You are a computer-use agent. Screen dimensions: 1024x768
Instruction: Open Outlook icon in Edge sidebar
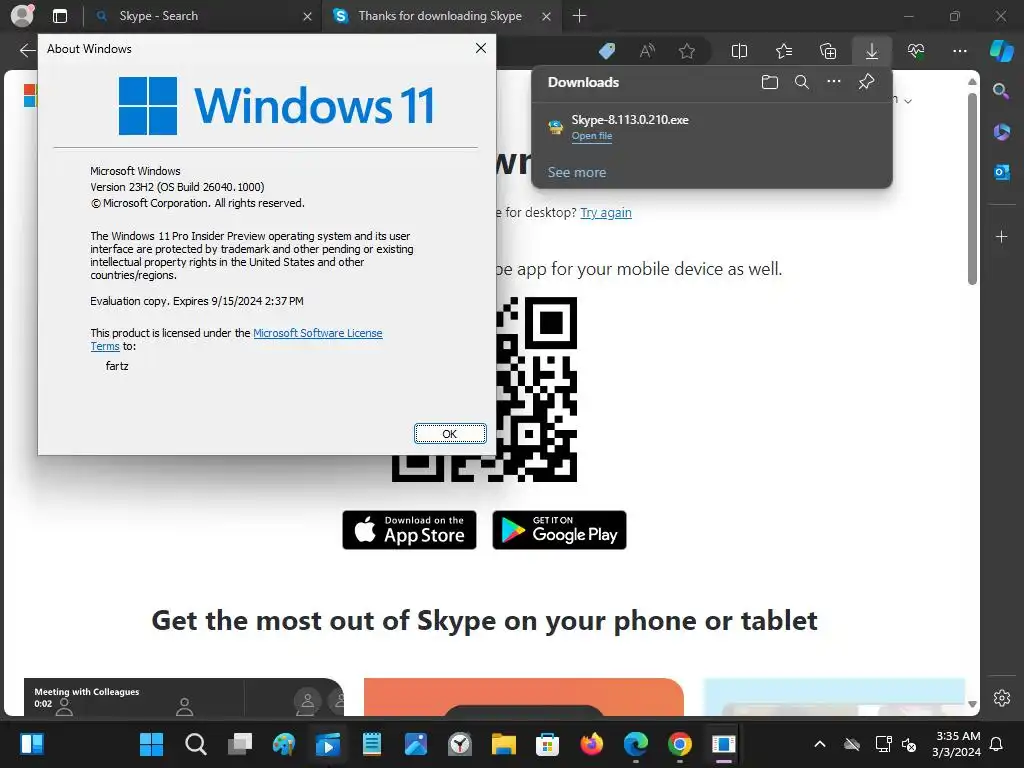[1001, 172]
